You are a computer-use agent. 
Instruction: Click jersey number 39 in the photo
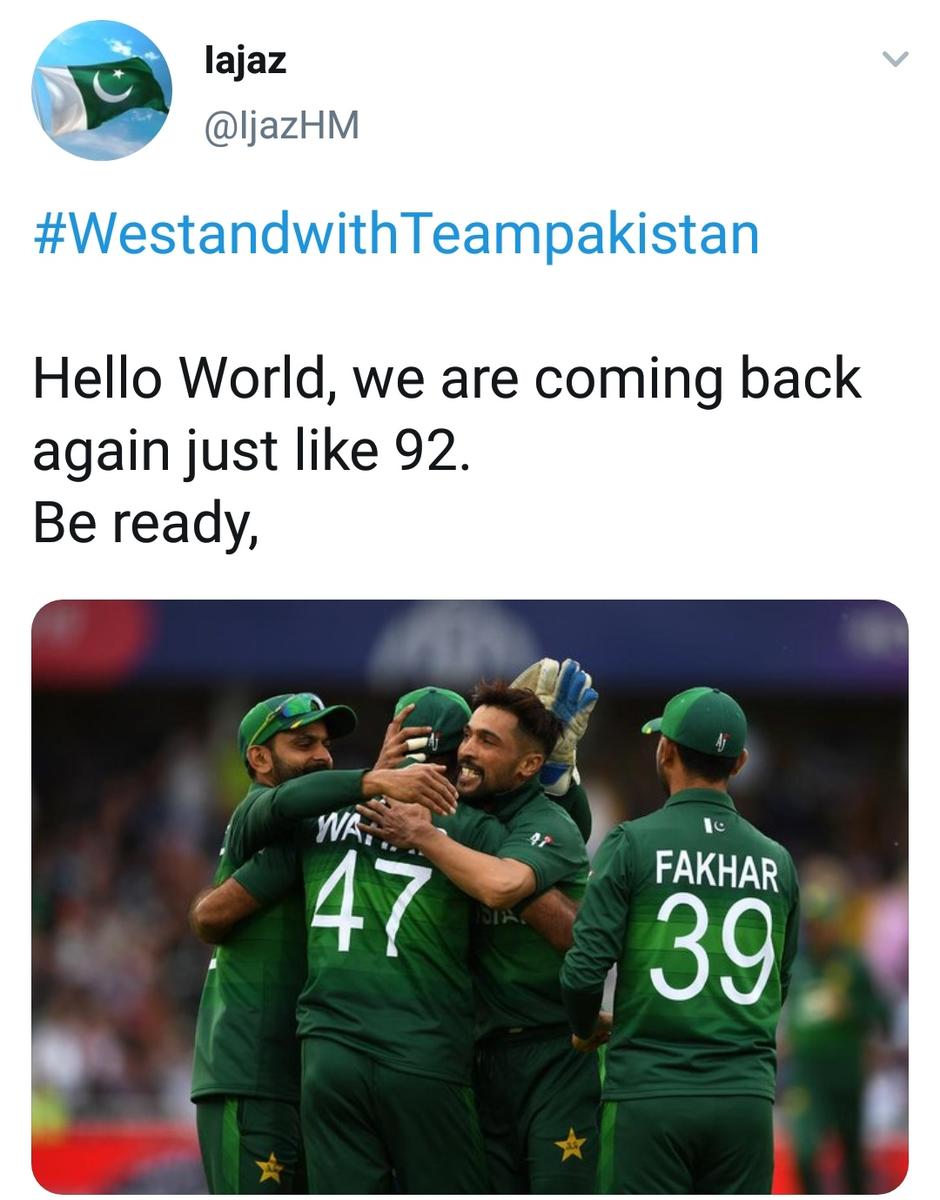point(711,949)
